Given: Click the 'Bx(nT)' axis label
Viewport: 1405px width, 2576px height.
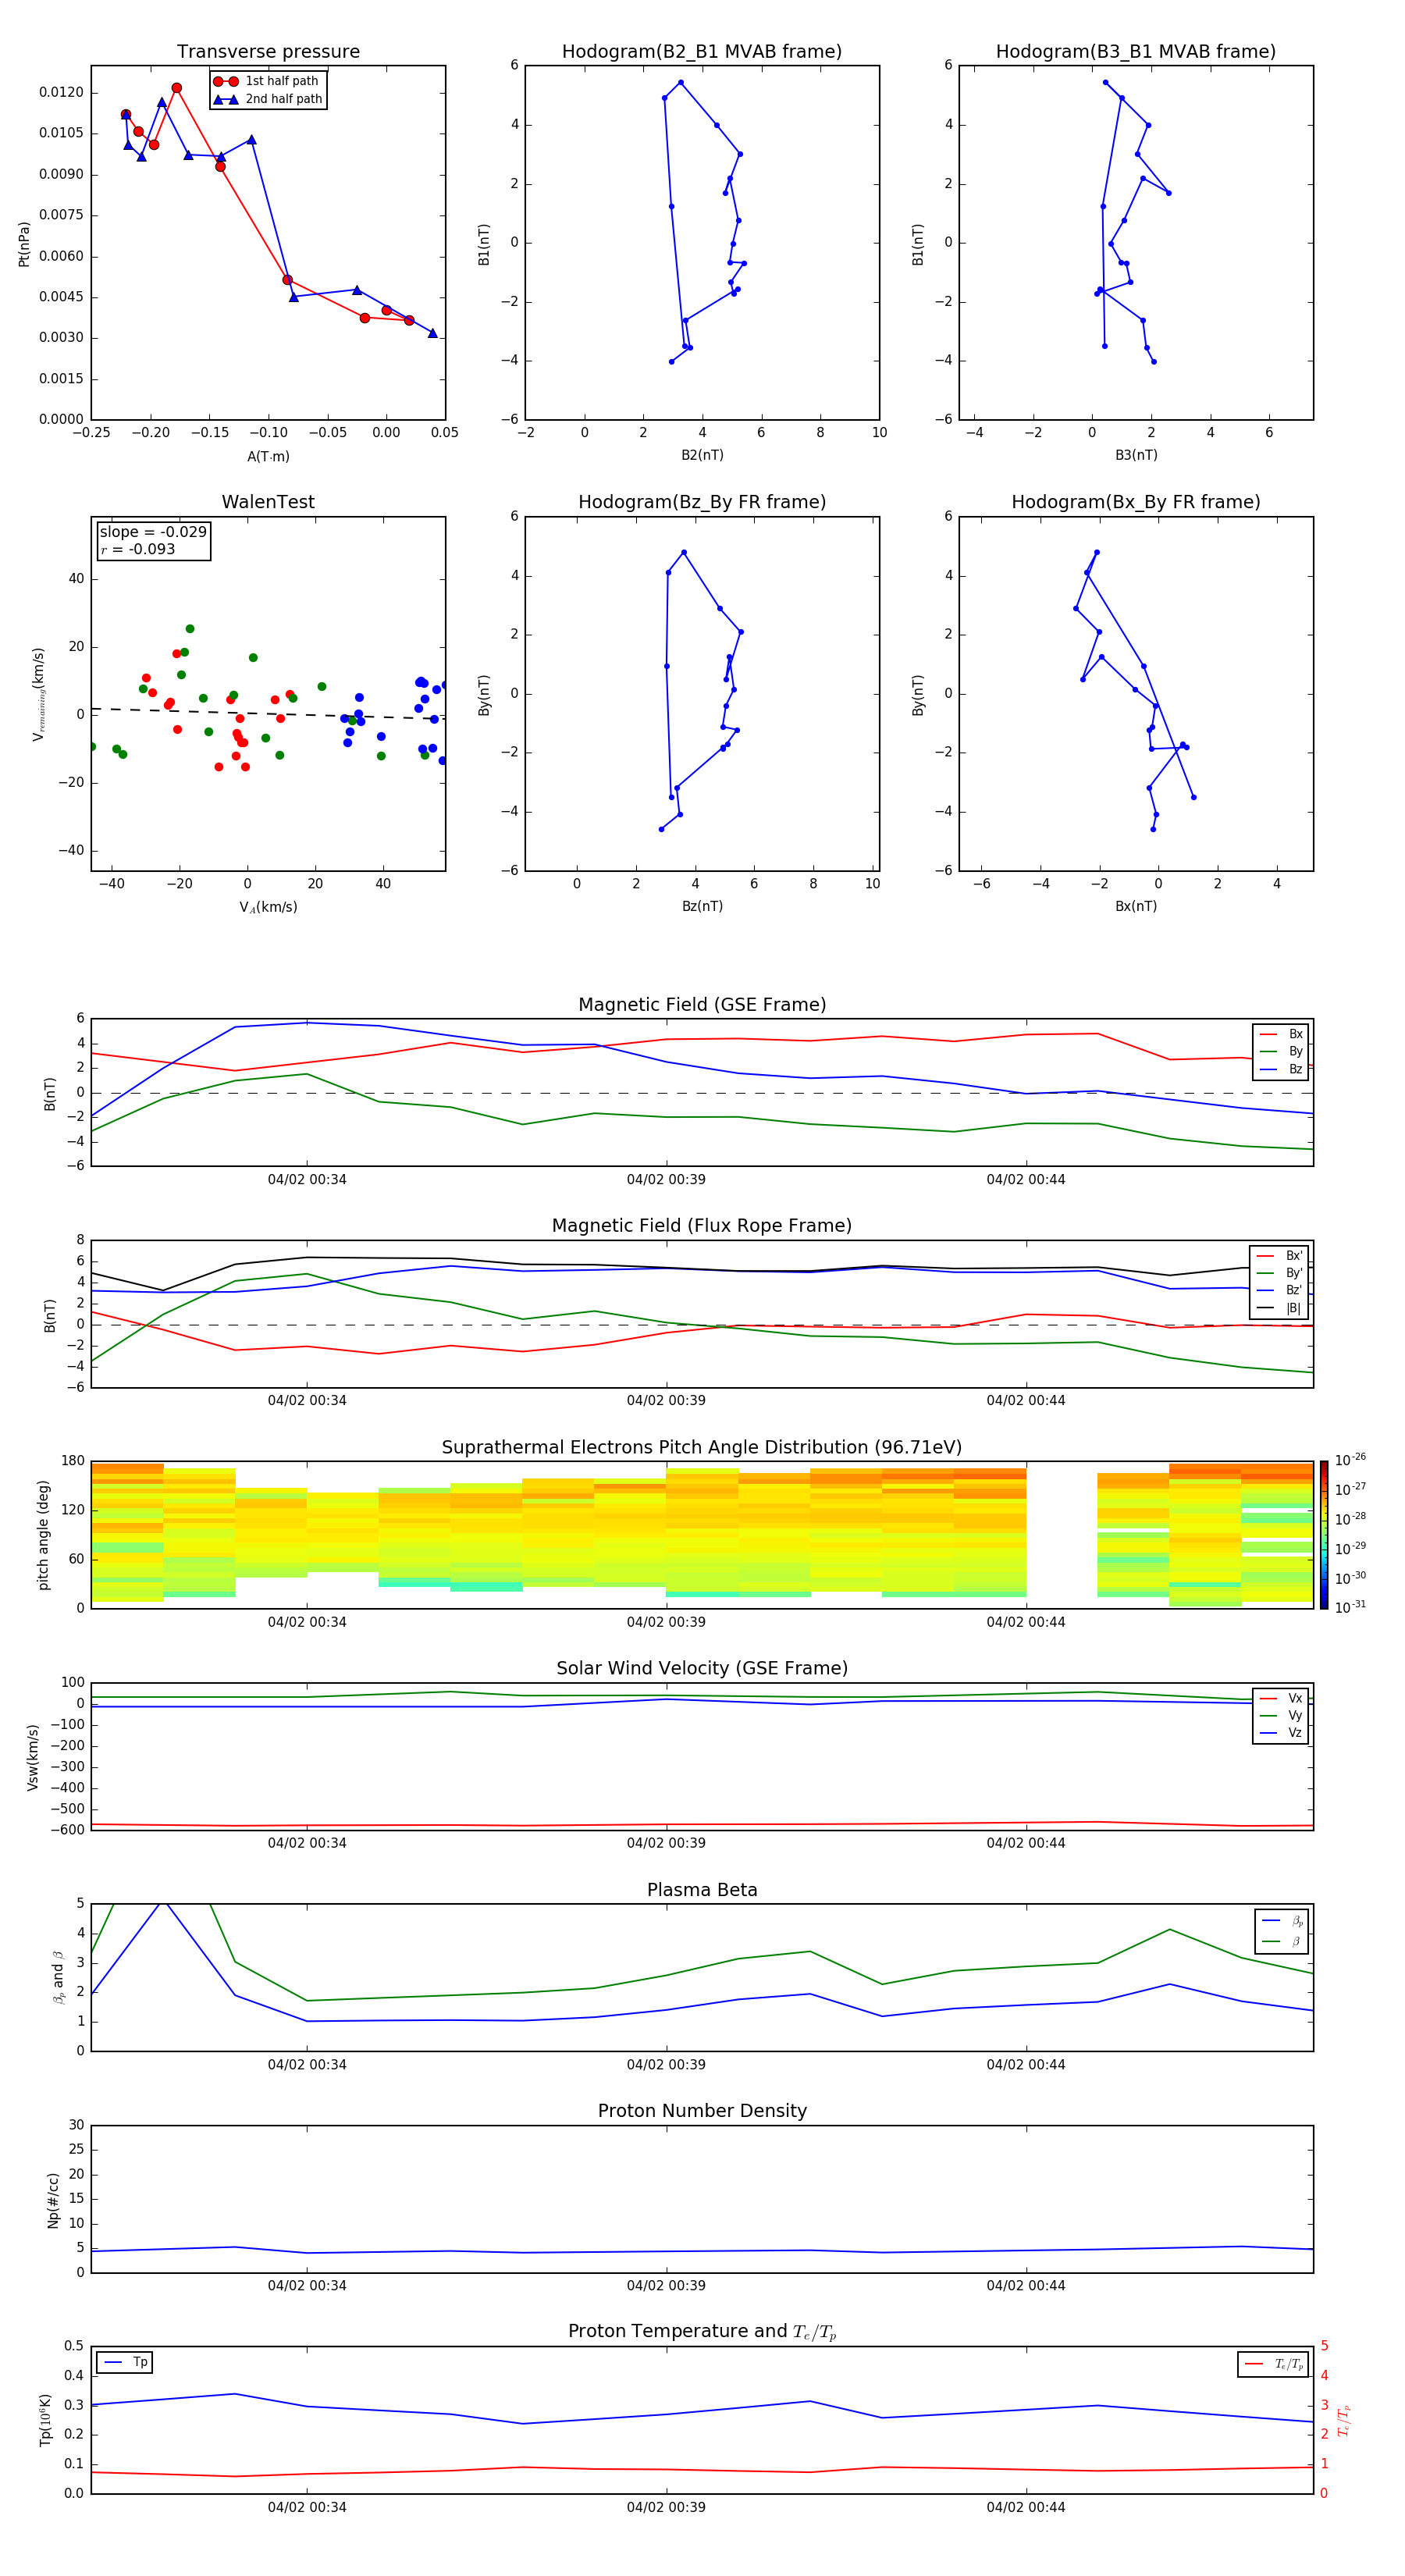Looking at the screenshot, I should [1136, 906].
